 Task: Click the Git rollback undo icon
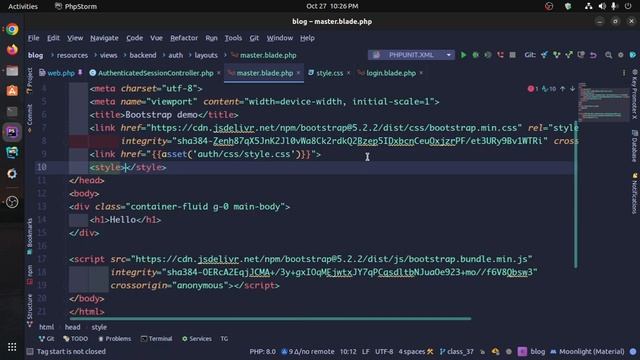pos(593,55)
